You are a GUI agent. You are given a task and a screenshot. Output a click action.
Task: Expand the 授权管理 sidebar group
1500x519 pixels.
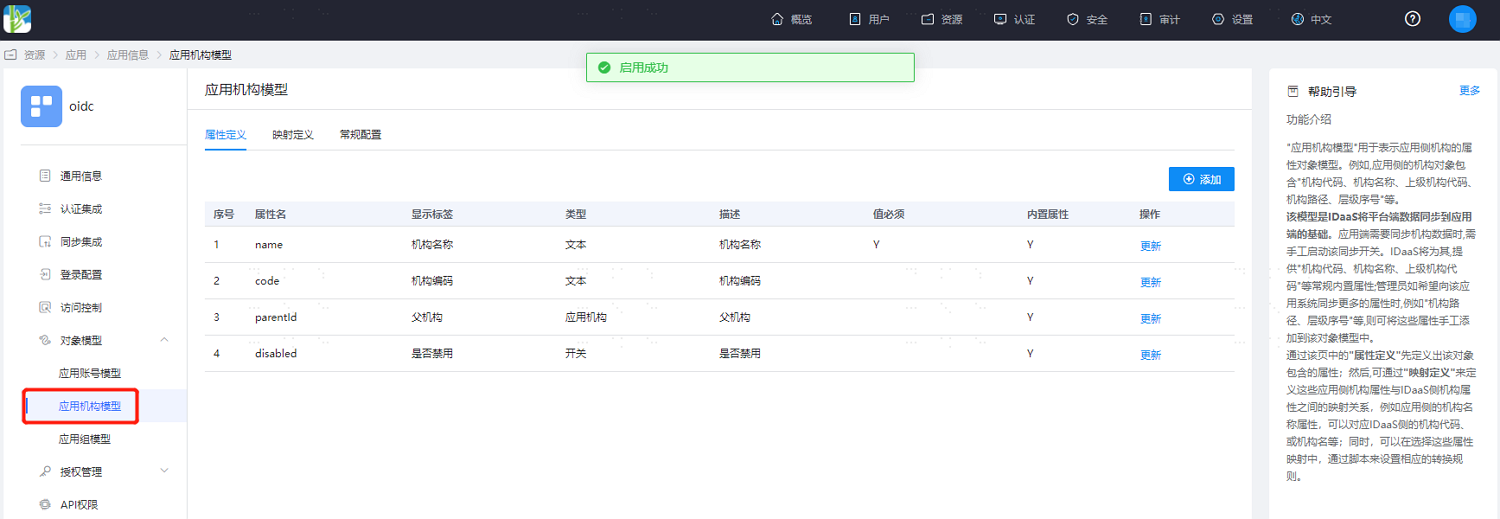pos(164,471)
